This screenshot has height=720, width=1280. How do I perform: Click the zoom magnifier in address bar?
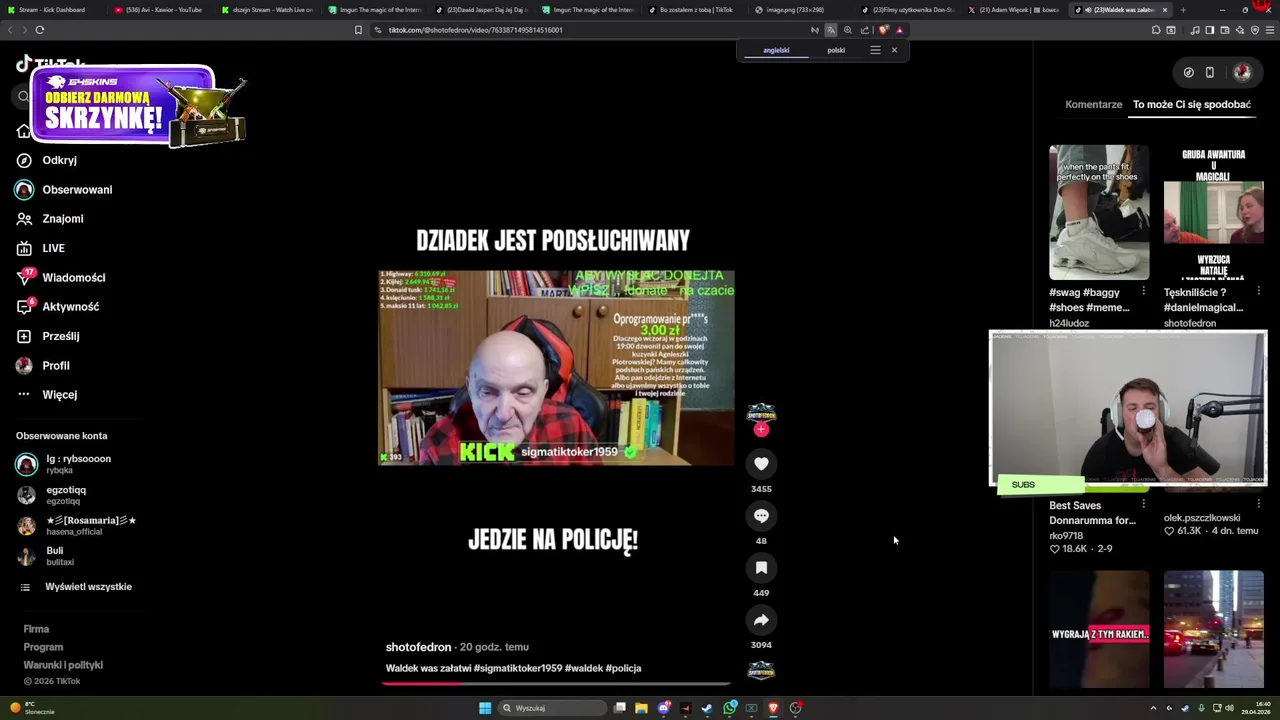tap(848, 30)
